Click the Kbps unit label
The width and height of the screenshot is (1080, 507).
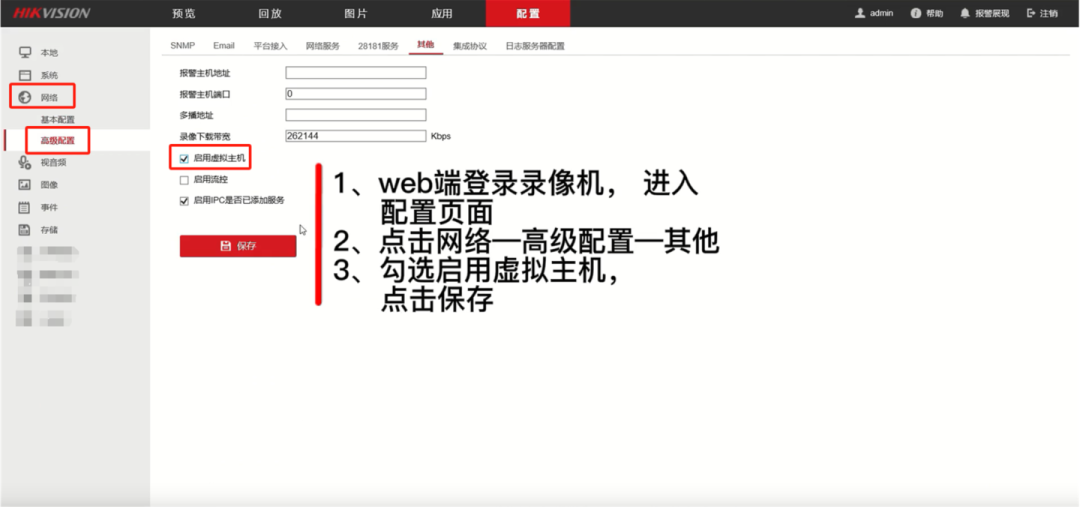(x=441, y=136)
